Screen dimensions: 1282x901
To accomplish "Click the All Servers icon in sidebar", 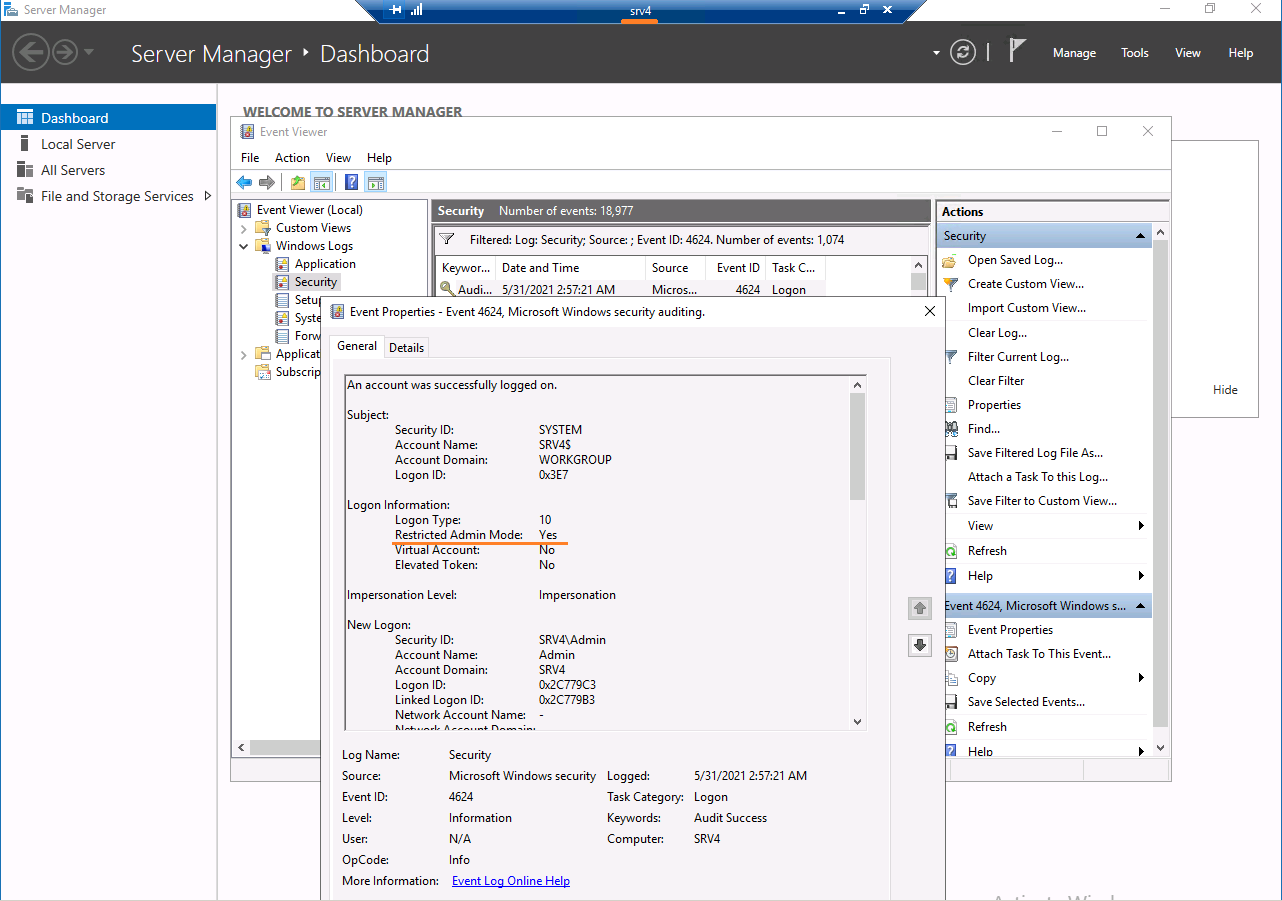I will [25, 170].
